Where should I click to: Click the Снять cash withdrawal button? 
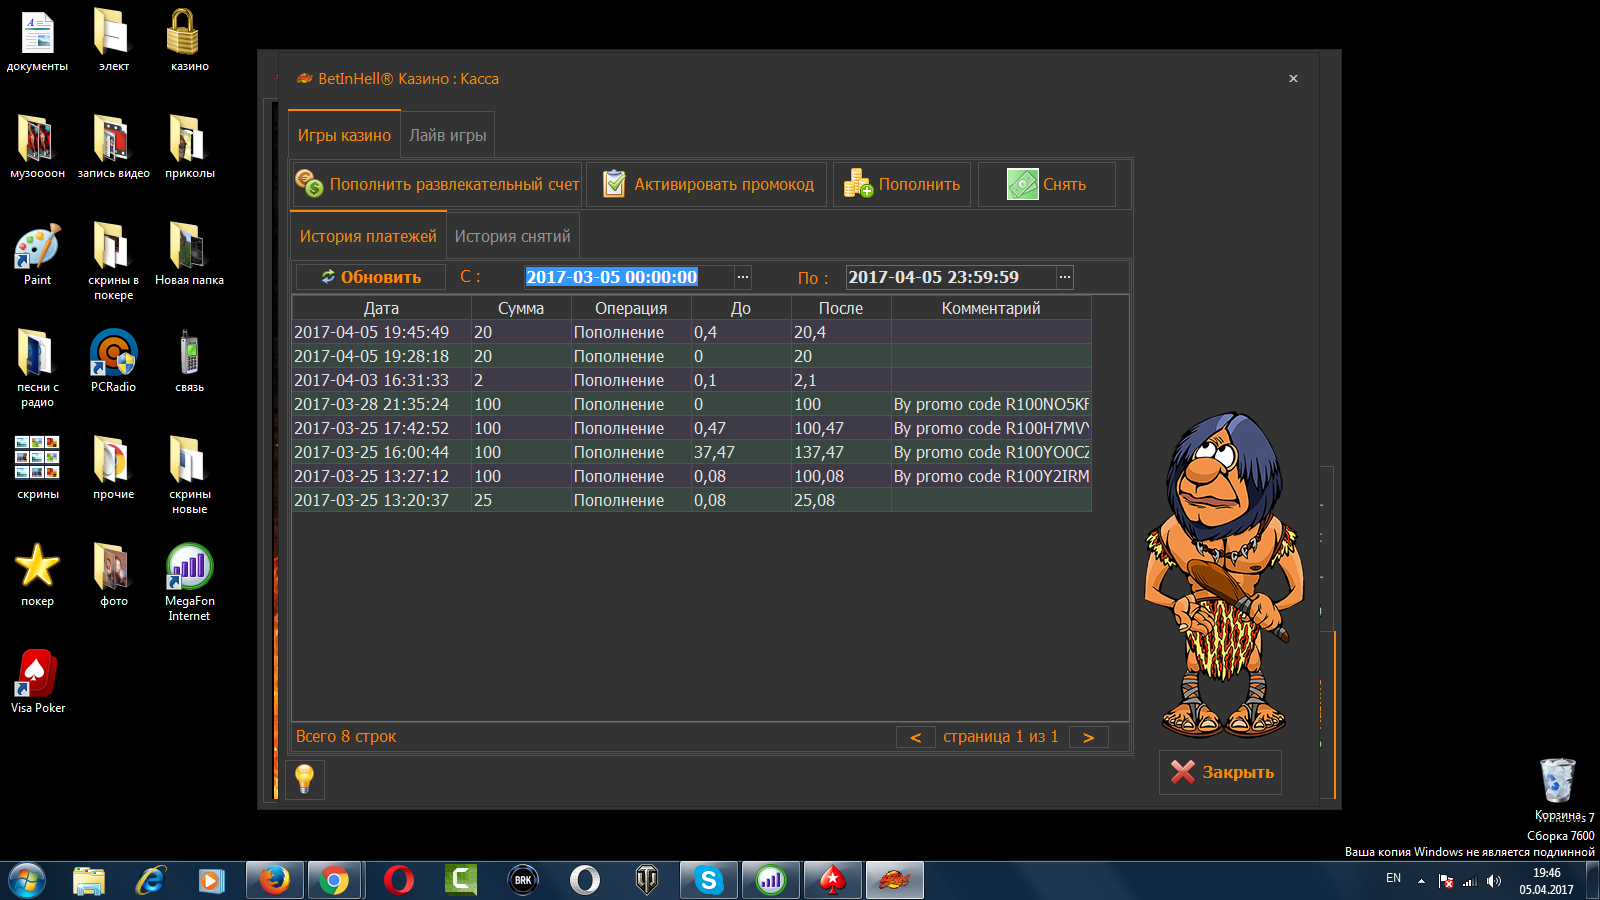point(1047,185)
